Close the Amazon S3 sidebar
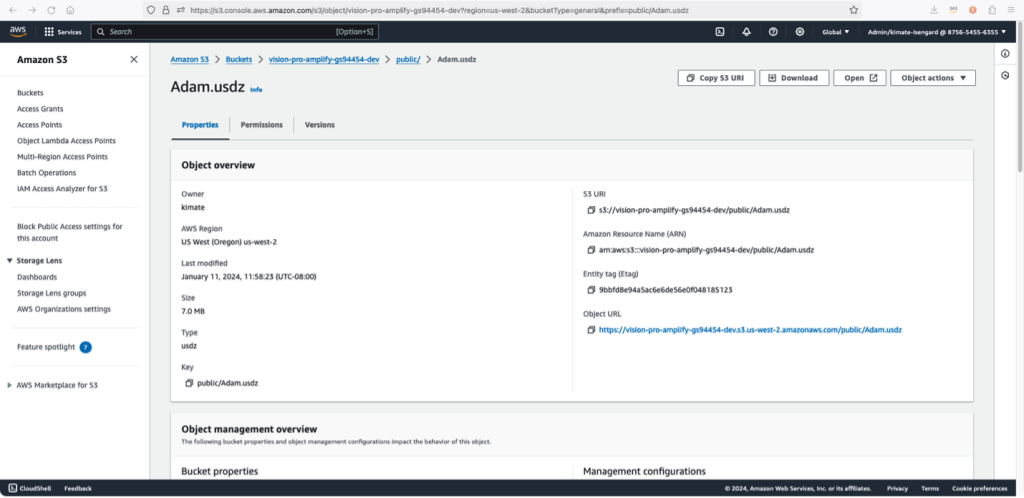 [x=134, y=59]
